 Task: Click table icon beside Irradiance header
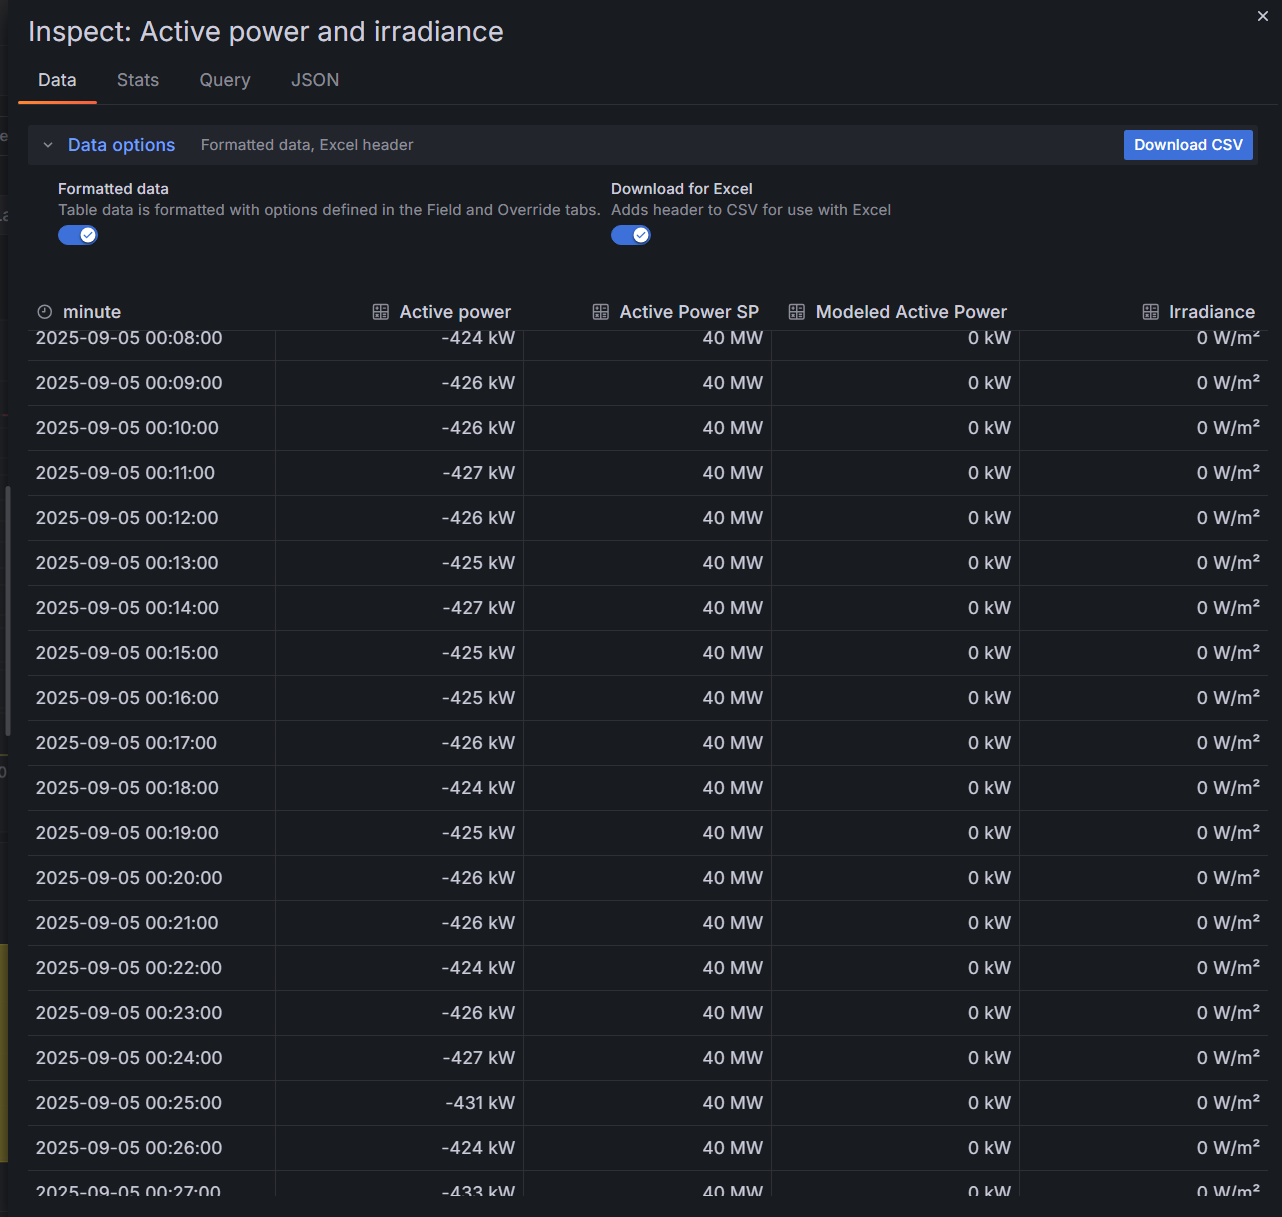[x=1151, y=312]
